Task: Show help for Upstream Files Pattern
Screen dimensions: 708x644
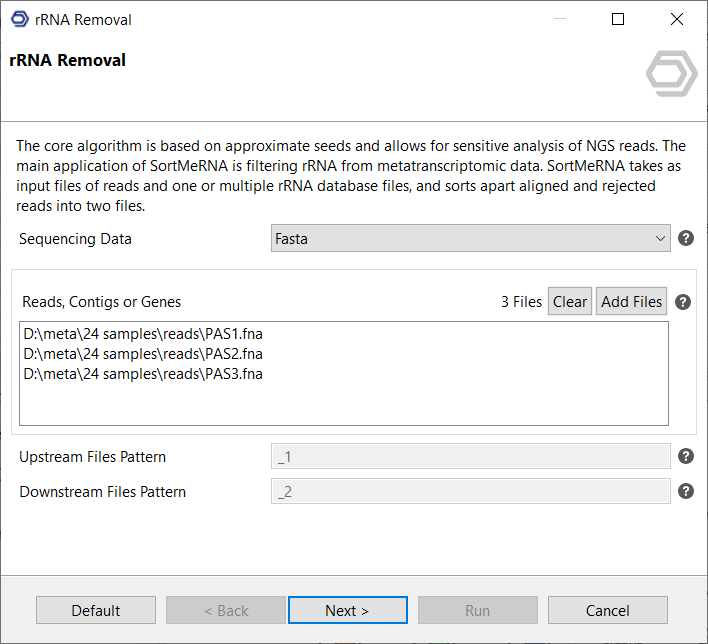Action: point(686,456)
